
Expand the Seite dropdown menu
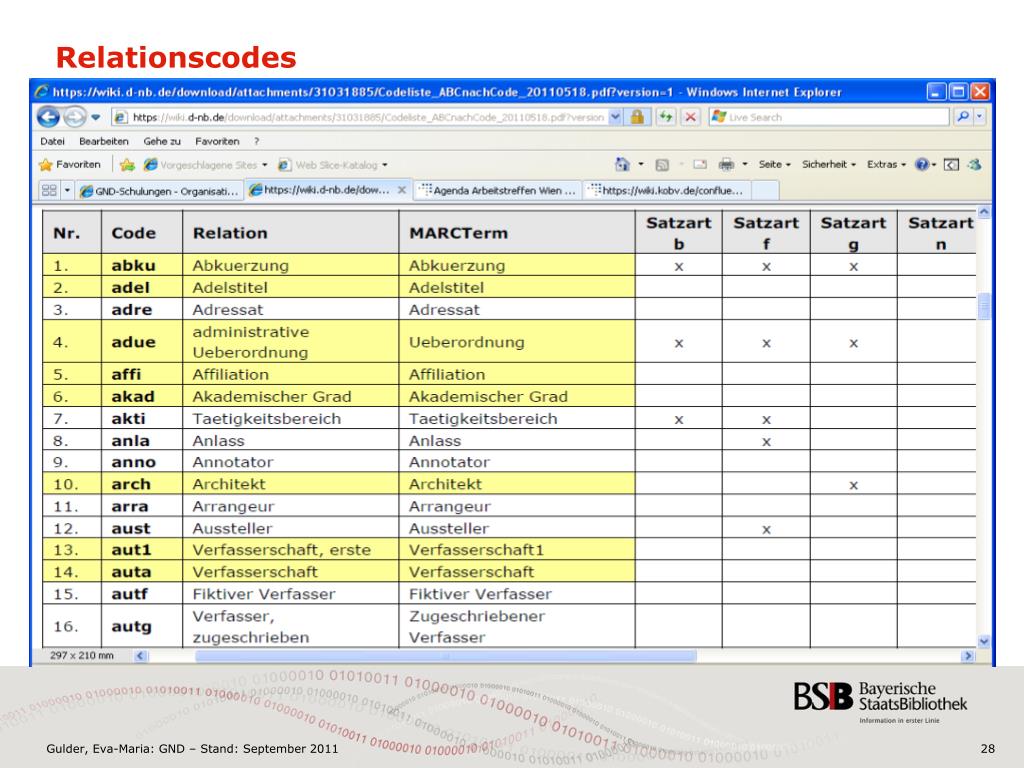[x=774, y=164]
